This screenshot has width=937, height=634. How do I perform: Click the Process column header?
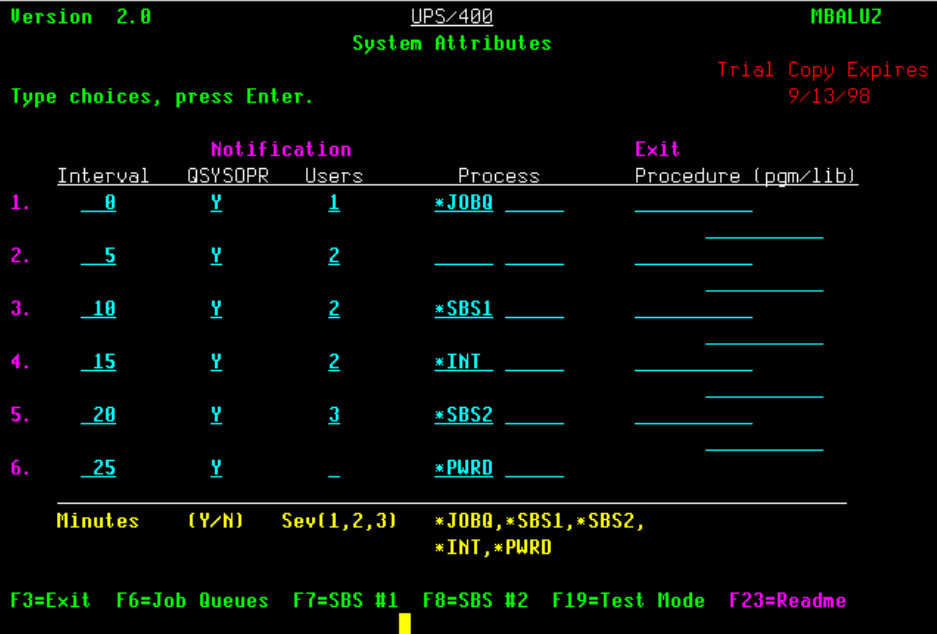point(499,176)
